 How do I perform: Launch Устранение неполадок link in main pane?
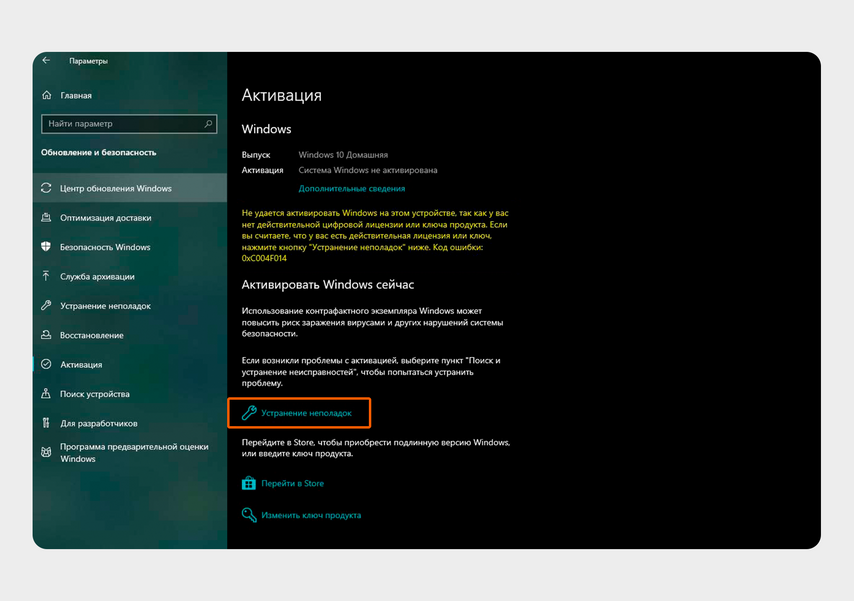point(307,413)
